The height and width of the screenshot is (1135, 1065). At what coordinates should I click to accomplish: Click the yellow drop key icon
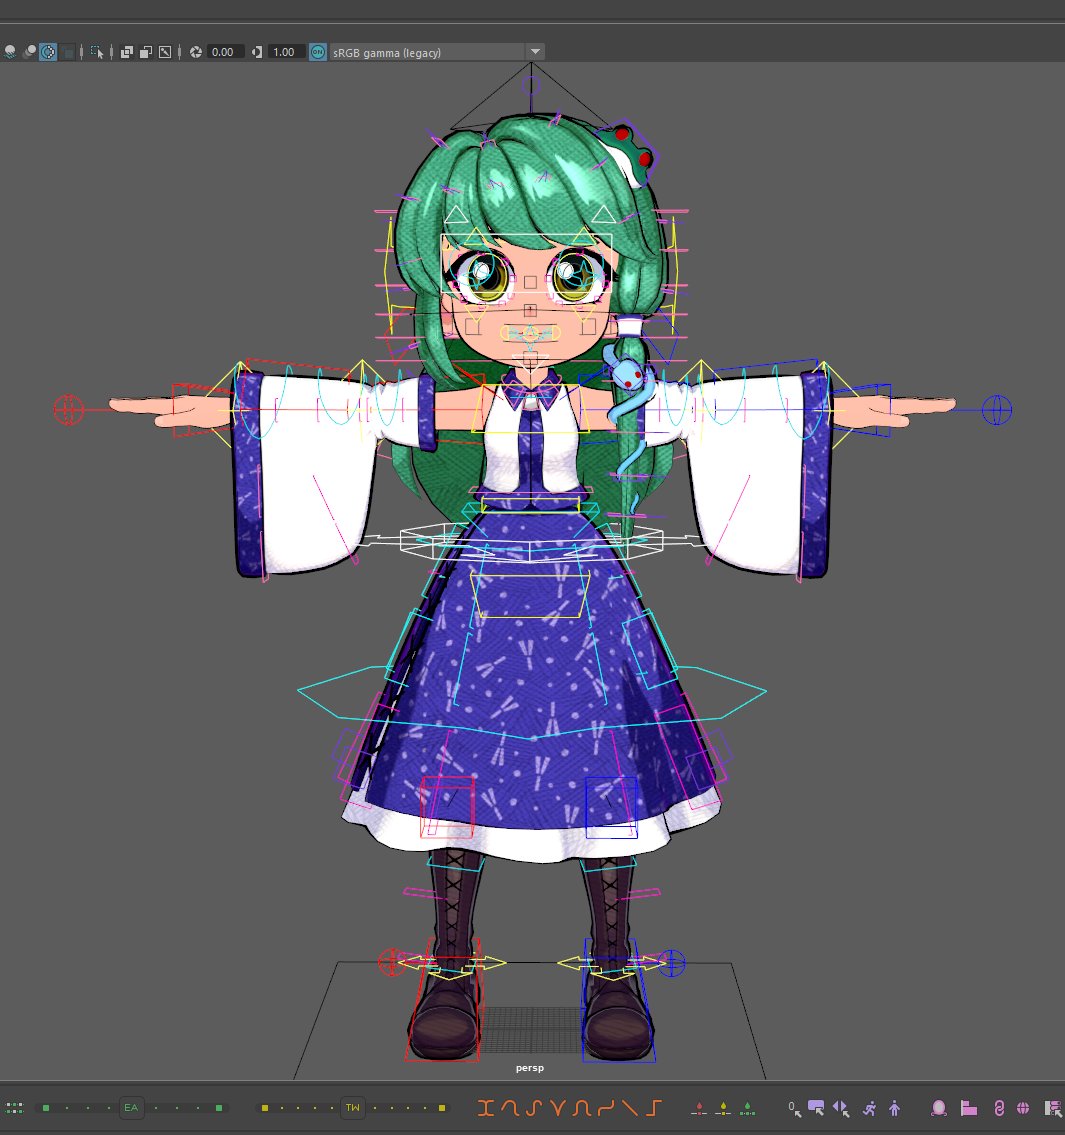click(723, 1108)
